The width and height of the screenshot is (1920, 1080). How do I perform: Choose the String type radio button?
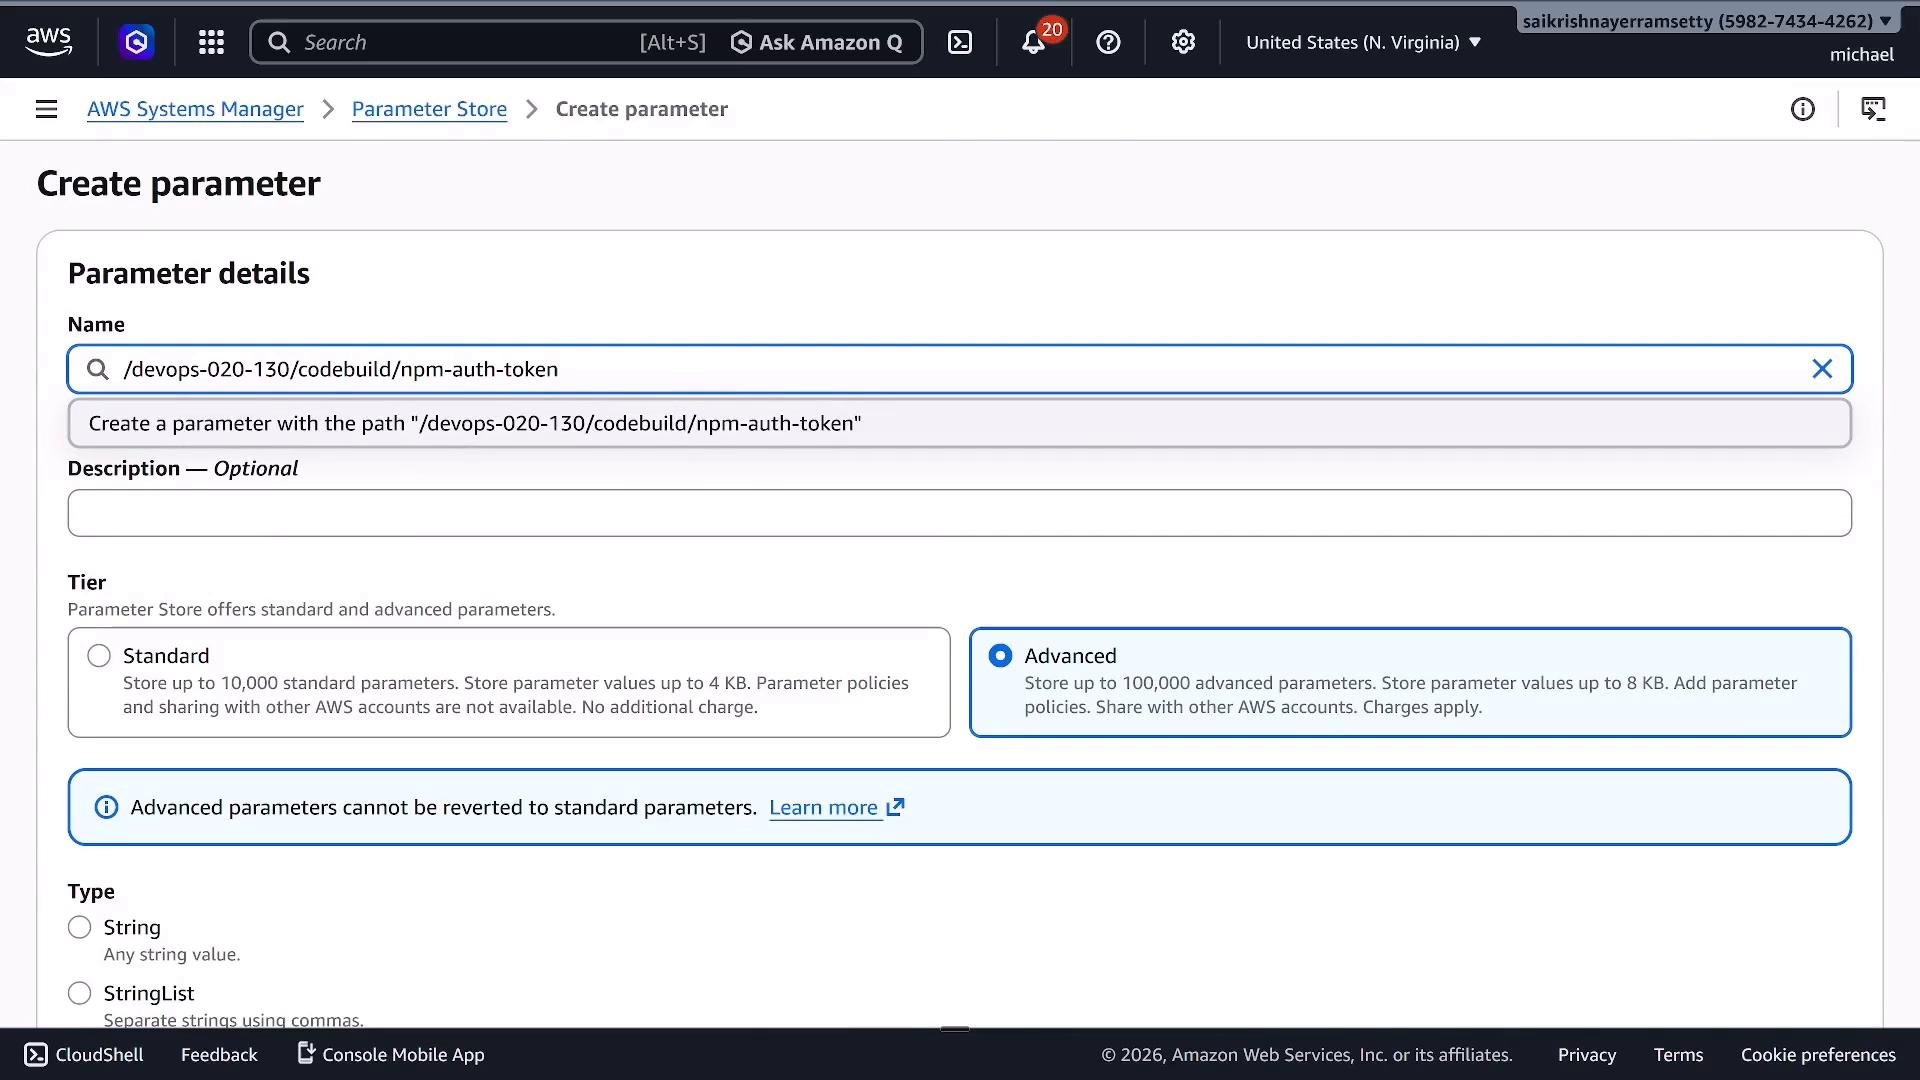tap(80, 927)
